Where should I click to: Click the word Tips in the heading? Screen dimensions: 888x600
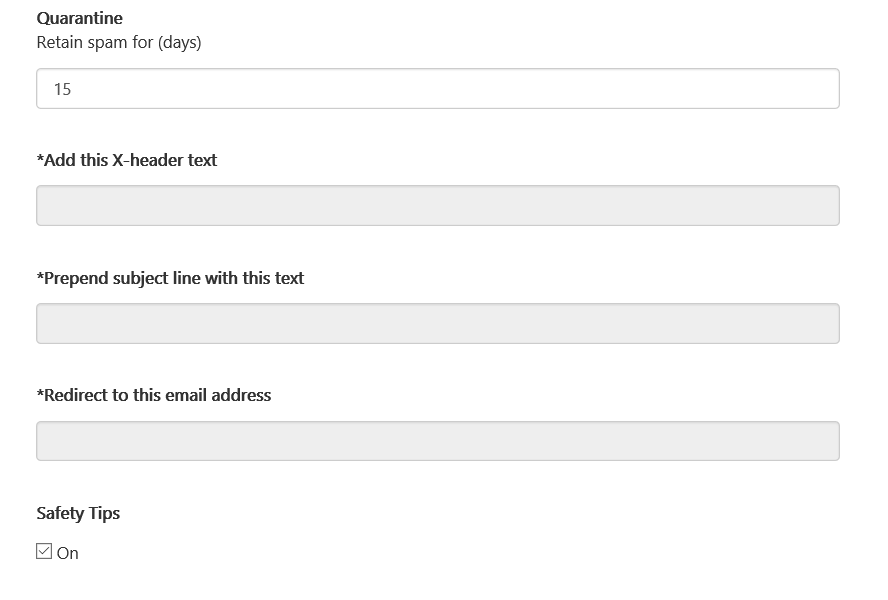(x=102, y=513)
